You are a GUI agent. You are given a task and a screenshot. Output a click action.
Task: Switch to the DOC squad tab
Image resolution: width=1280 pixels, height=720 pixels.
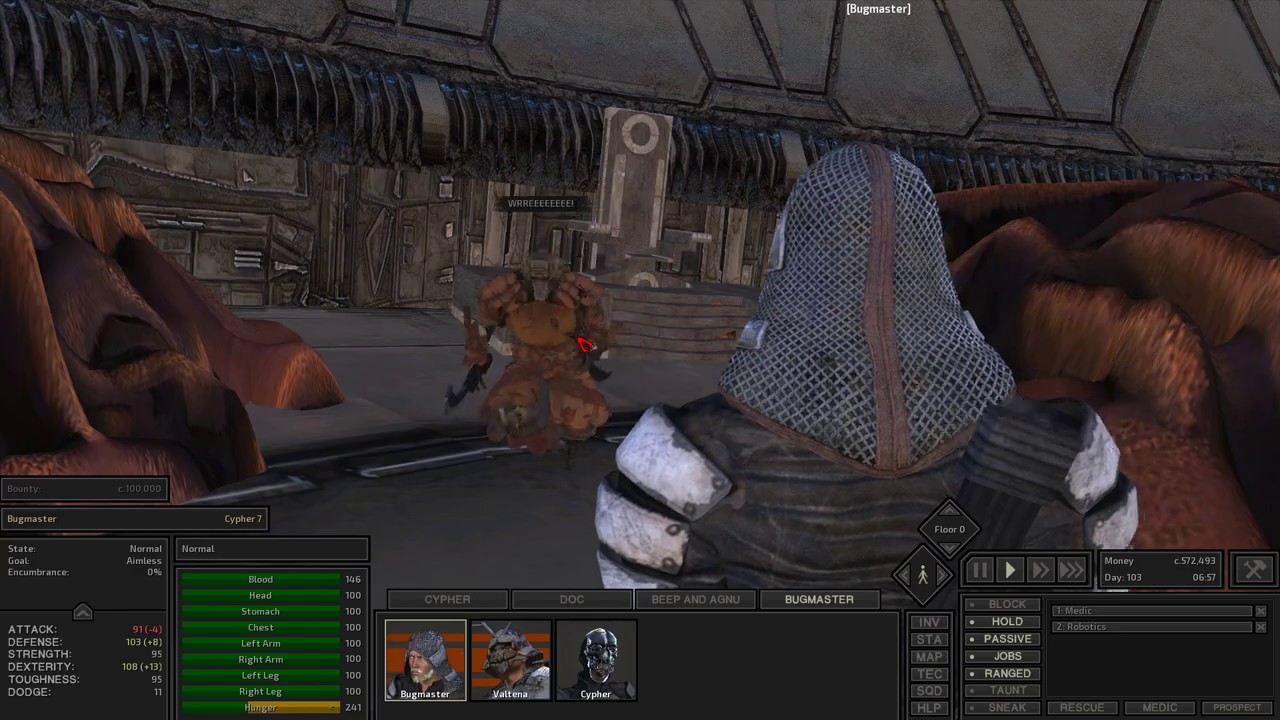point(572,599)
